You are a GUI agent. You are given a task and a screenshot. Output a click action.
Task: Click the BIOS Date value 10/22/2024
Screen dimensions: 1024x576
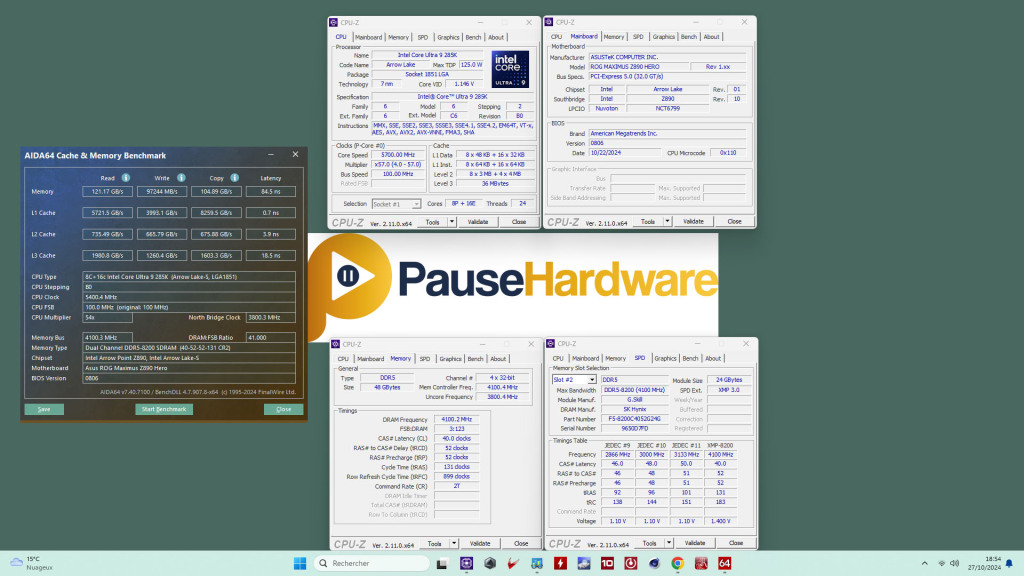(x=624, y=153)
